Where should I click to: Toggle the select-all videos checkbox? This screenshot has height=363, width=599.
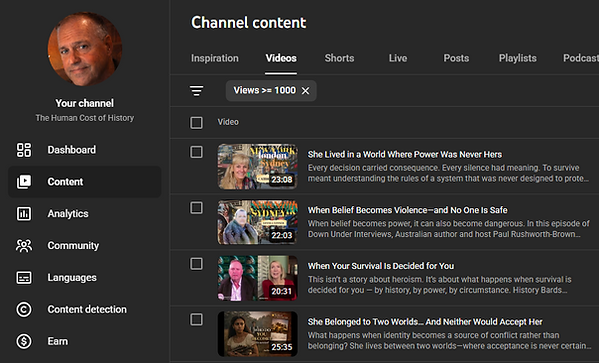[x=196, y=123]
